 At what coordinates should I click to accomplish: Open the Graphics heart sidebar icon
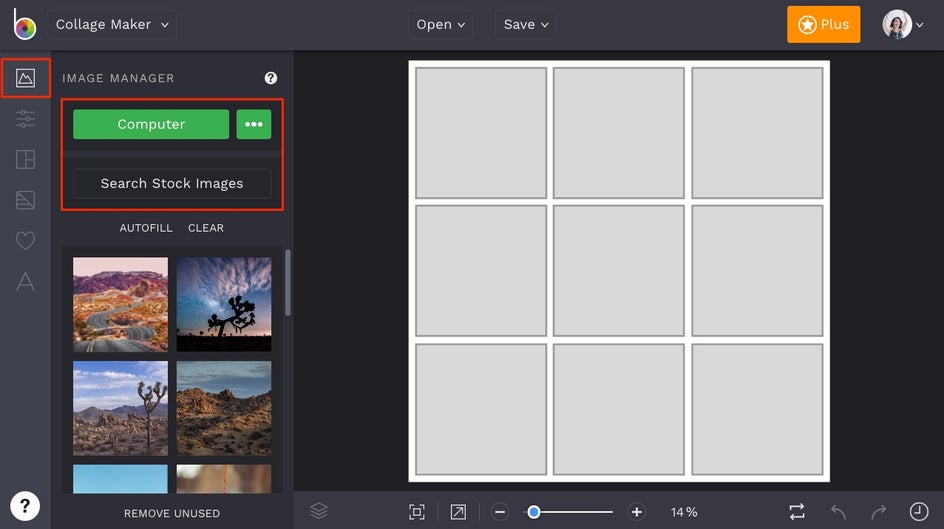25,241
